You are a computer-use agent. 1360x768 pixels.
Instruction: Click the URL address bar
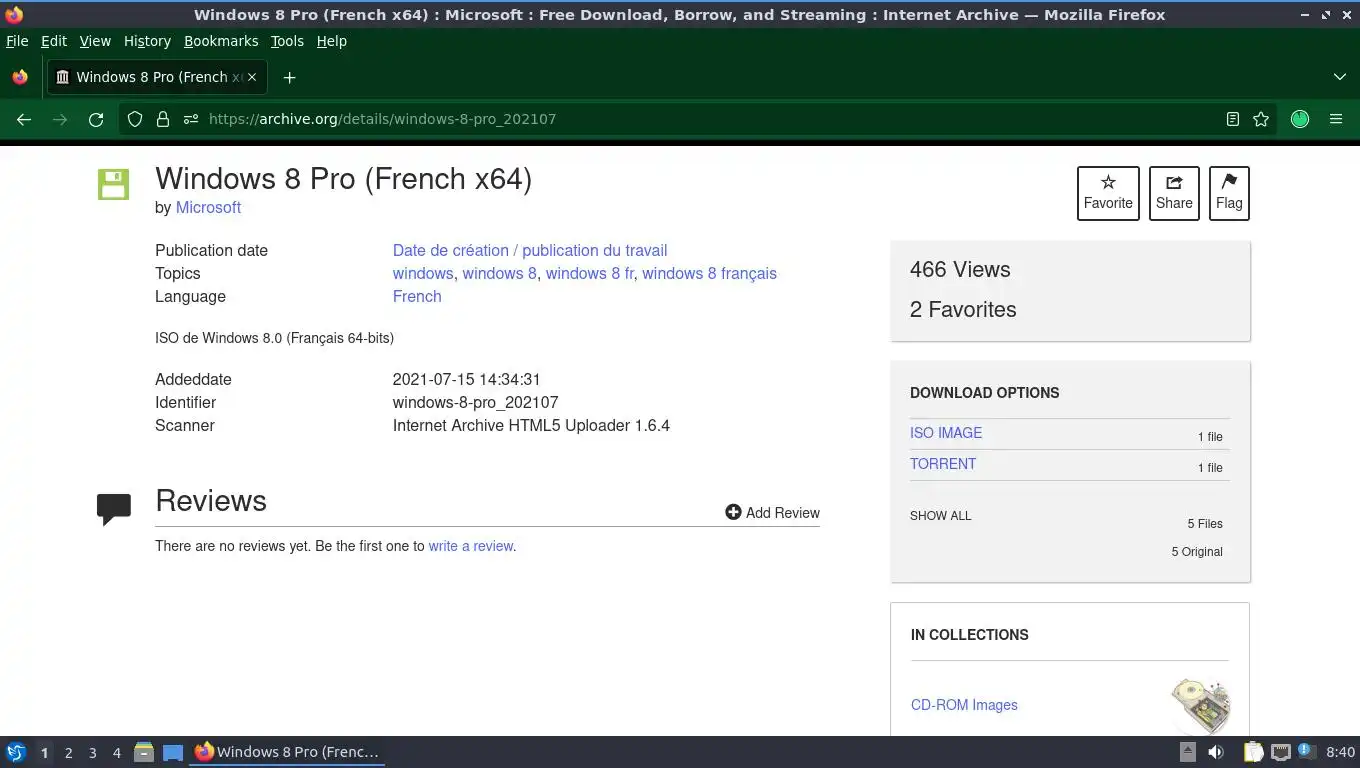700,119
